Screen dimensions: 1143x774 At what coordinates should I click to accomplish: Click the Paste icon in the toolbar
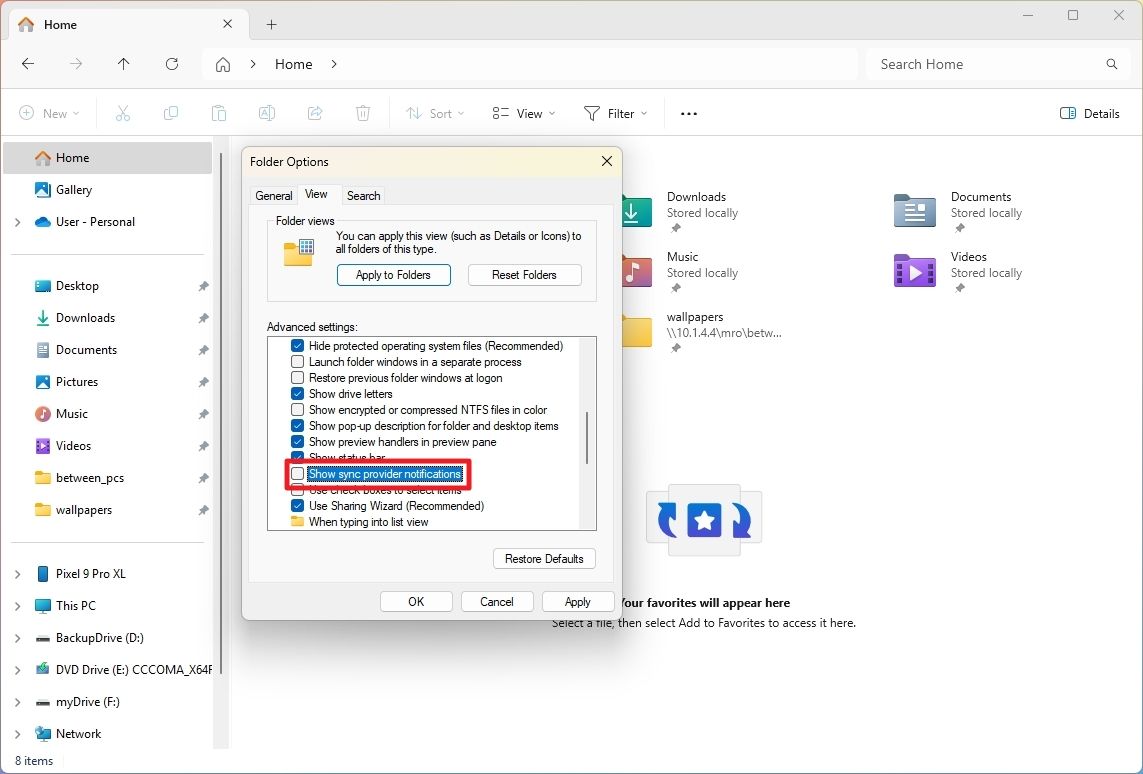218,113
